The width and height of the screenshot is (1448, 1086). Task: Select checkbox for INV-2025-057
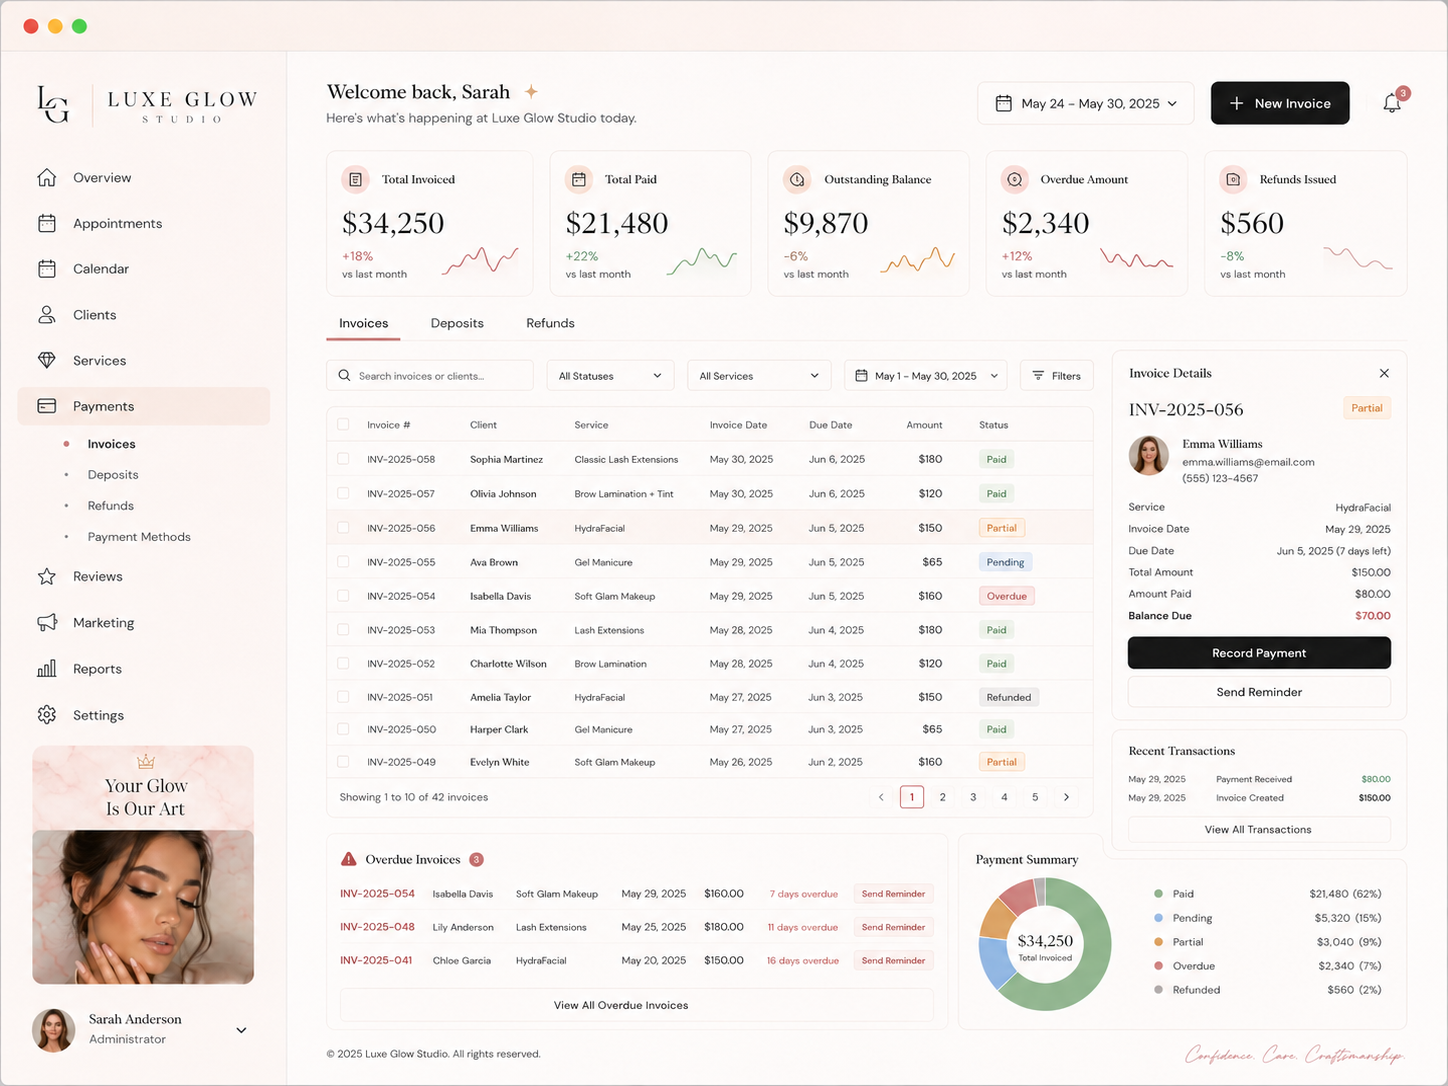343,493
